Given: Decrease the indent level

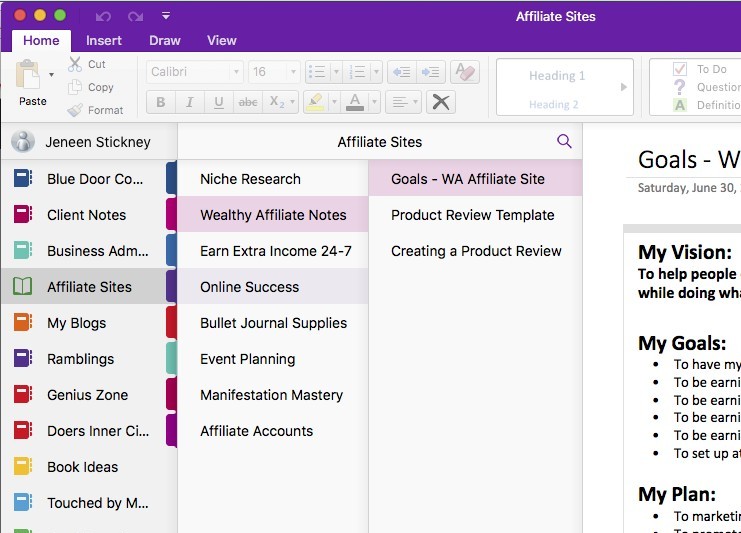Looking at the screenshot, I should click(x=402, y=72).
